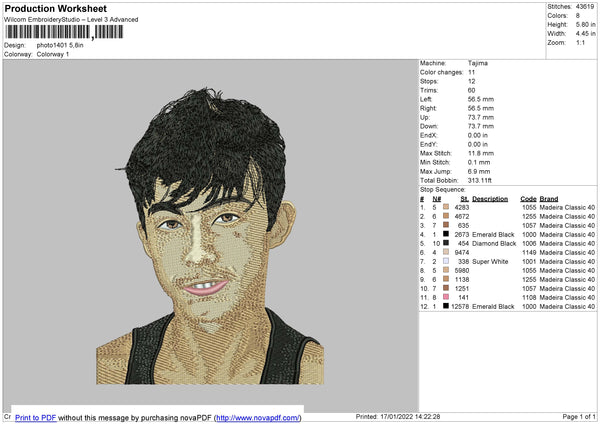Click the Color changes value 11
This screenshot has height=424, width=600.
pos(471,72)
